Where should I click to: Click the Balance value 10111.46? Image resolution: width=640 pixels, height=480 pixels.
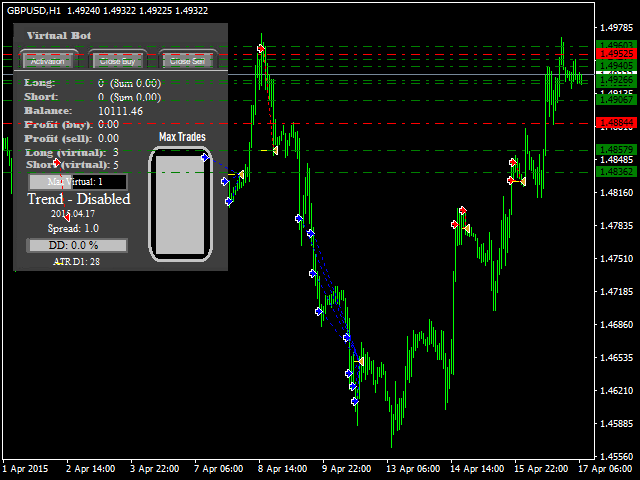click(120, 111)
